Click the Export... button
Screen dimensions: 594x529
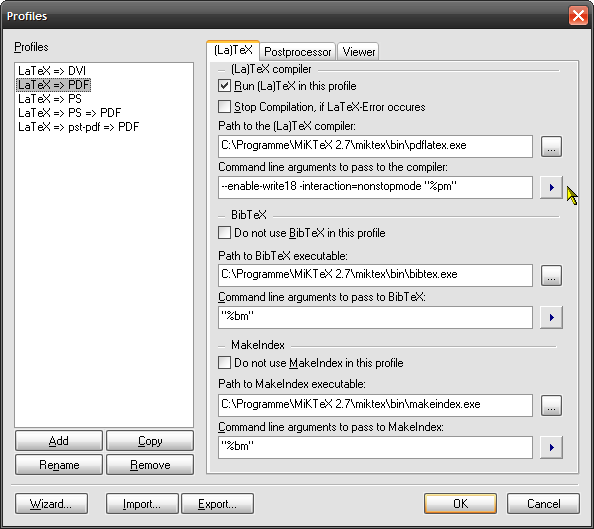click(x=217, y=504)
